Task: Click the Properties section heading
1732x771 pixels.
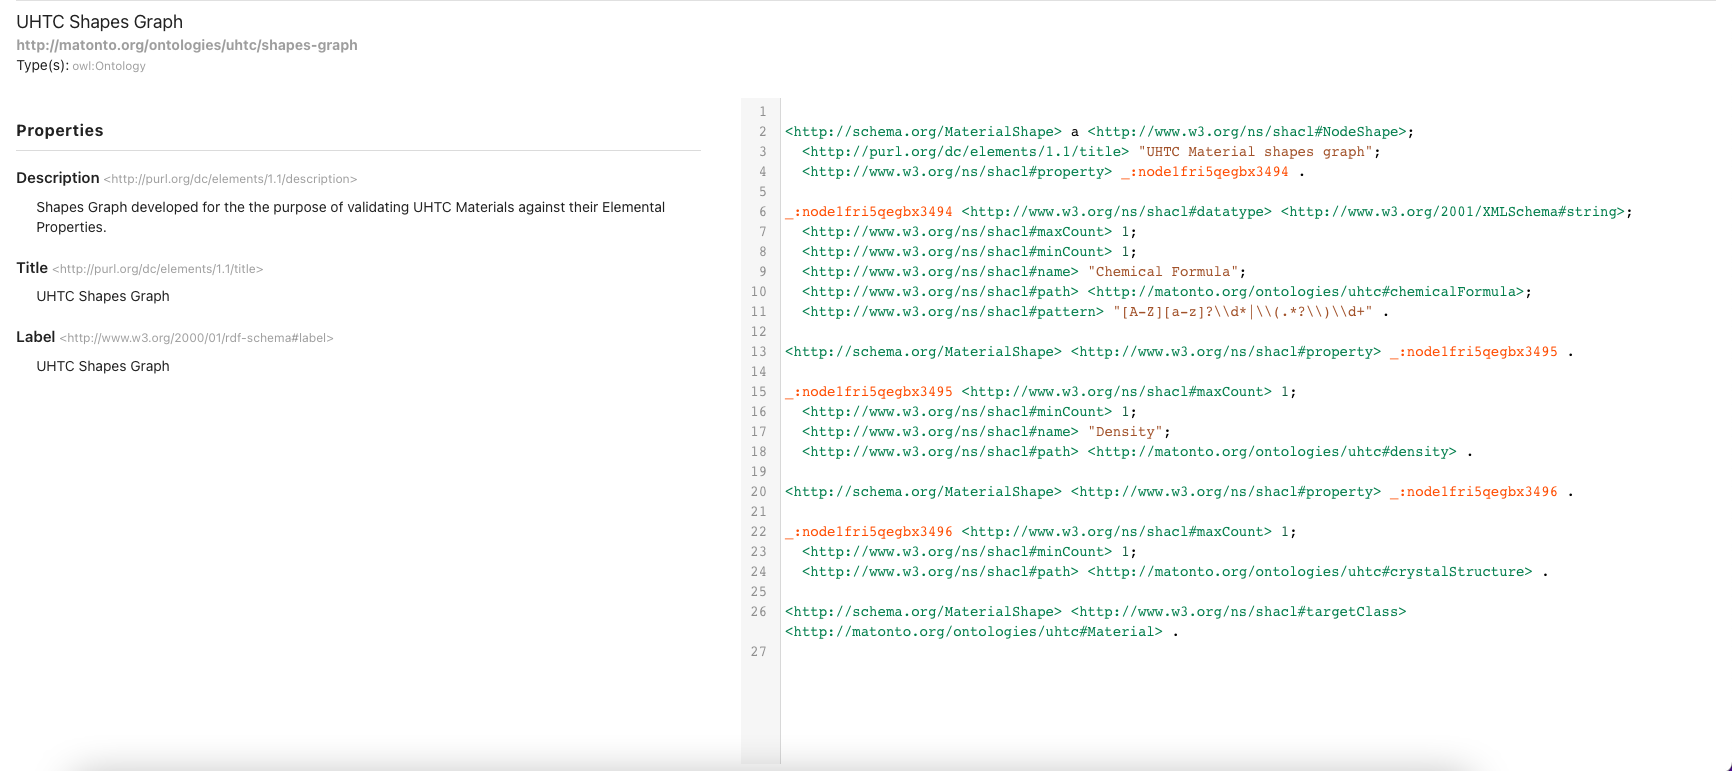Action: click(x=60, y=131)
